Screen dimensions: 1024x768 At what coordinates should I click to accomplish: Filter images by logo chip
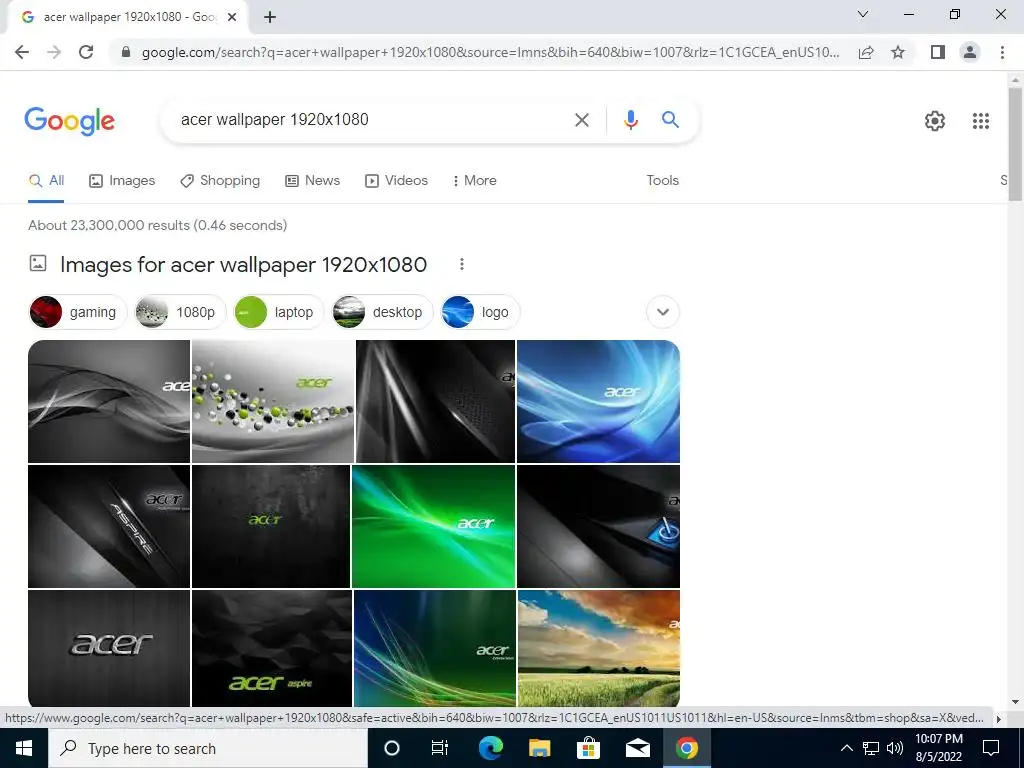click(x=480, y=312)
